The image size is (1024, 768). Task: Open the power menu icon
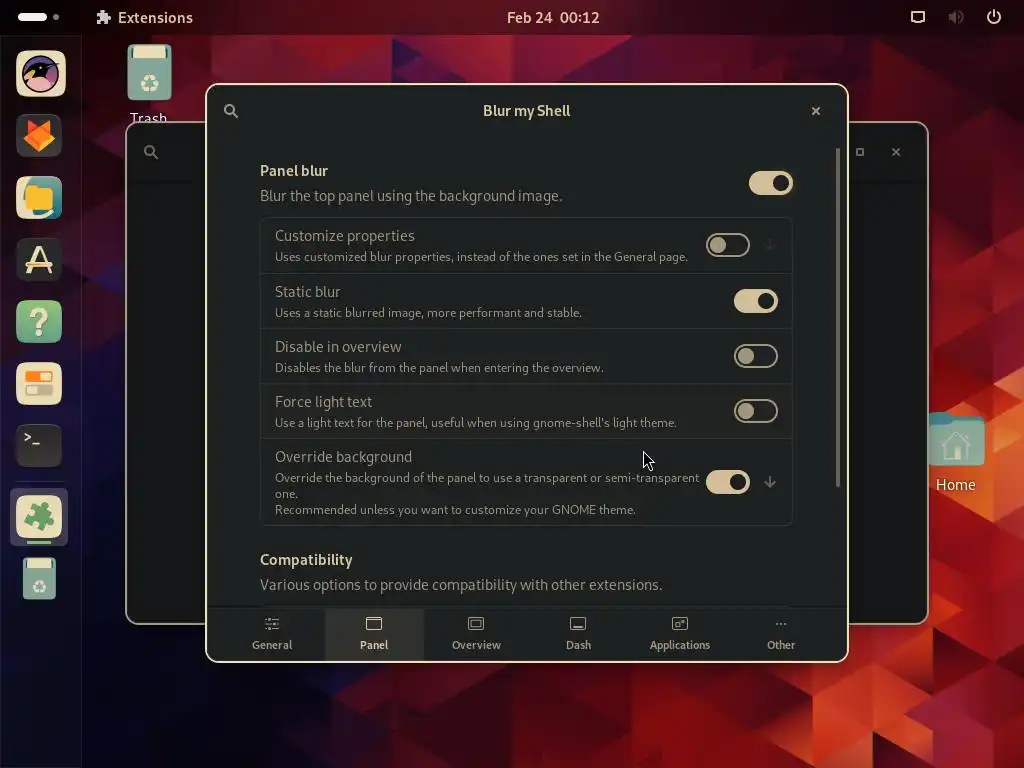coord(994,17)
